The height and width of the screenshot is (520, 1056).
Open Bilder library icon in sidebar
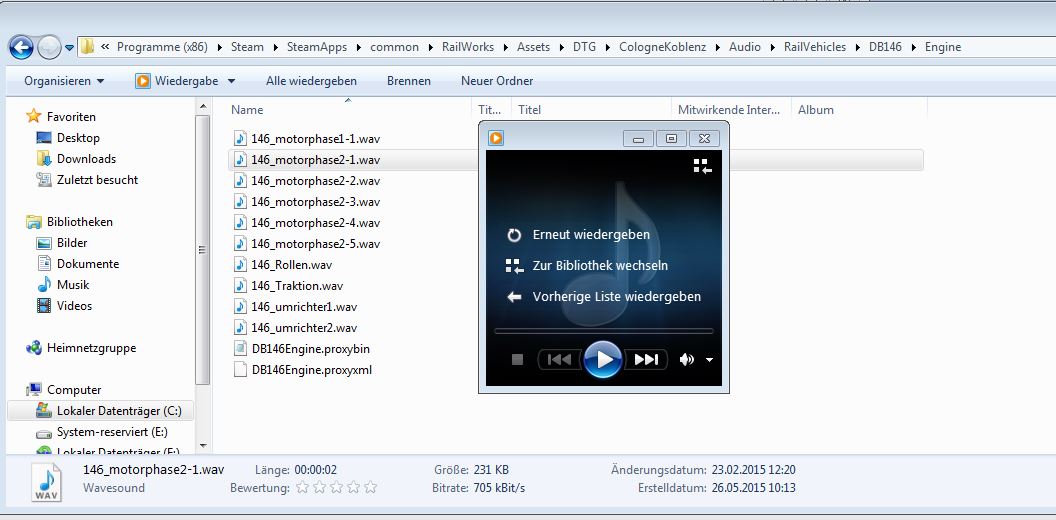pos(44,243)
